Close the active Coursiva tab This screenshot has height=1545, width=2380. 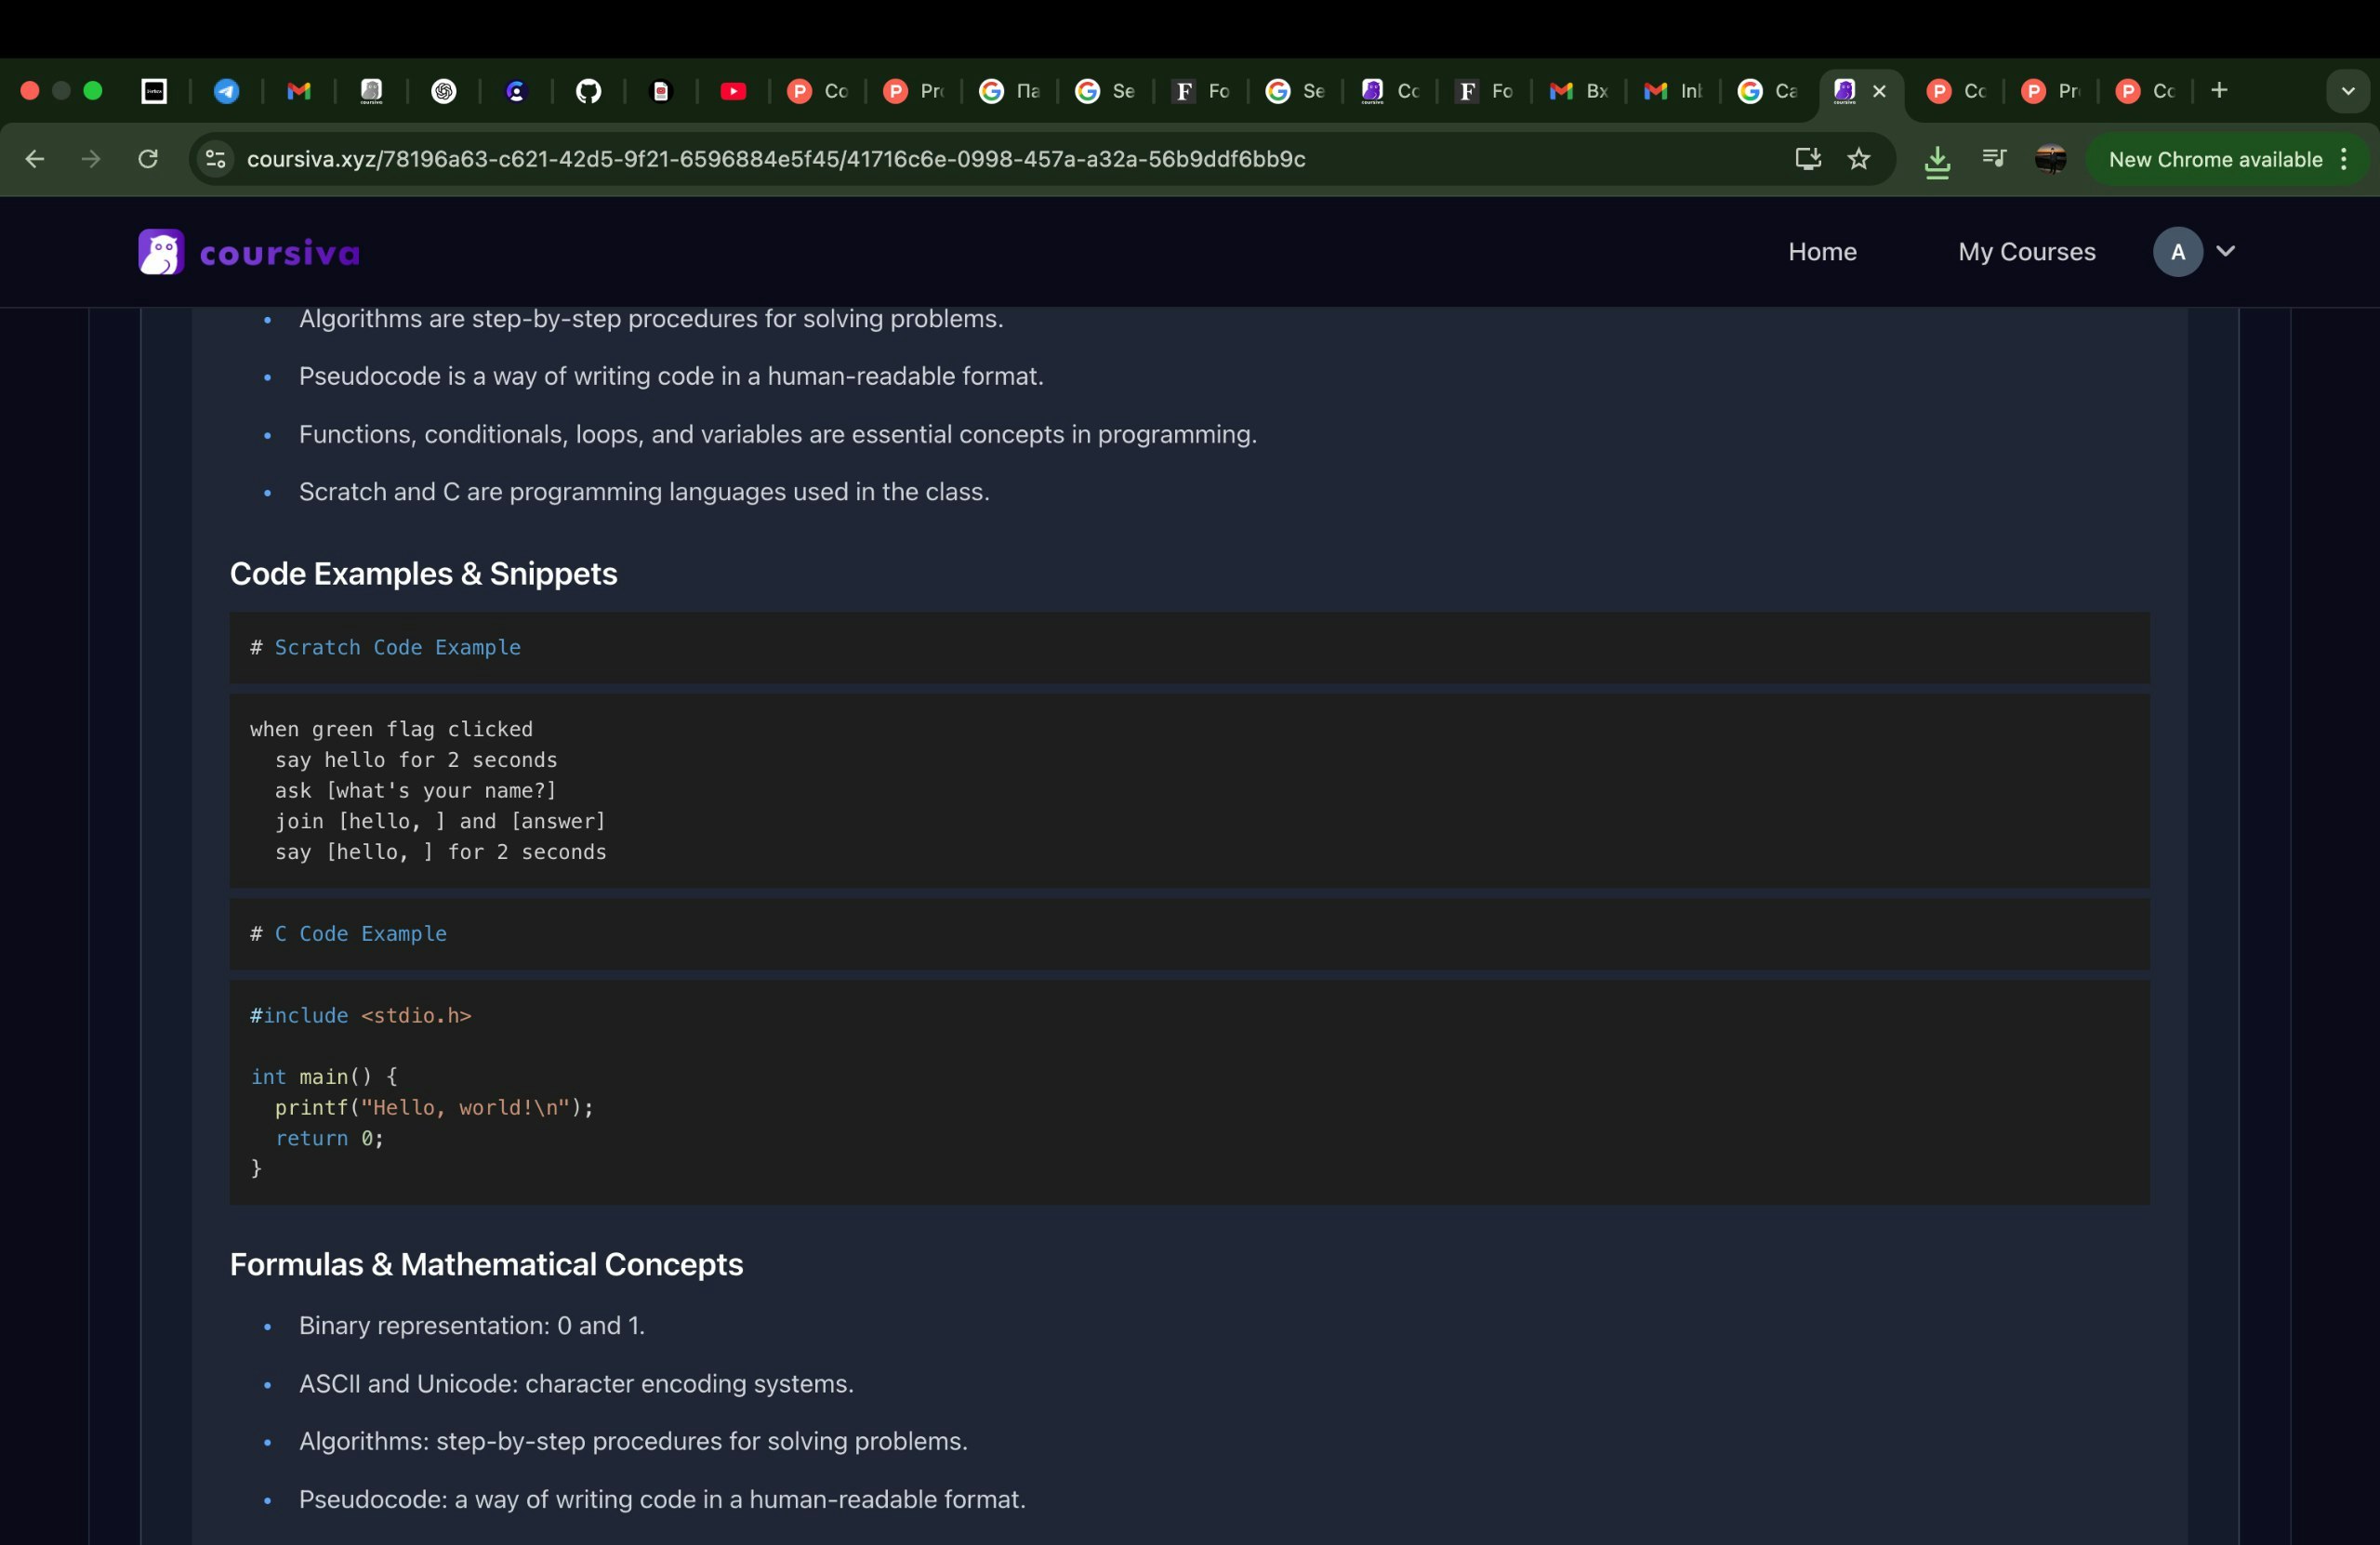click(1879, 91)
